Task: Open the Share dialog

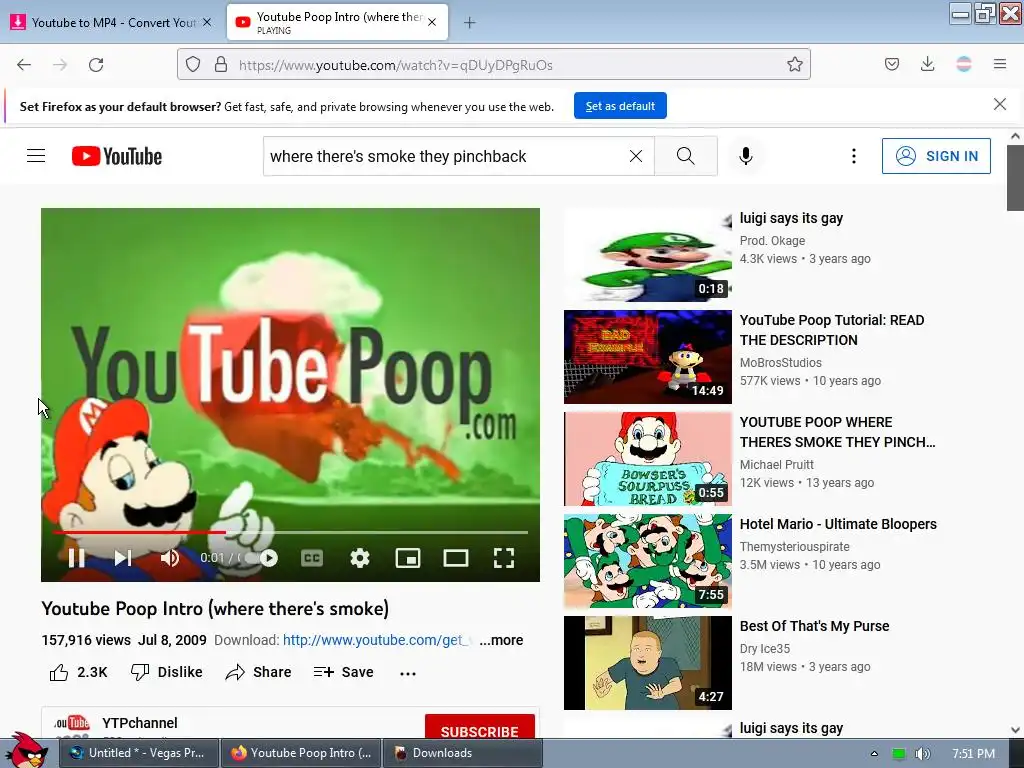Action: (259, 672)
